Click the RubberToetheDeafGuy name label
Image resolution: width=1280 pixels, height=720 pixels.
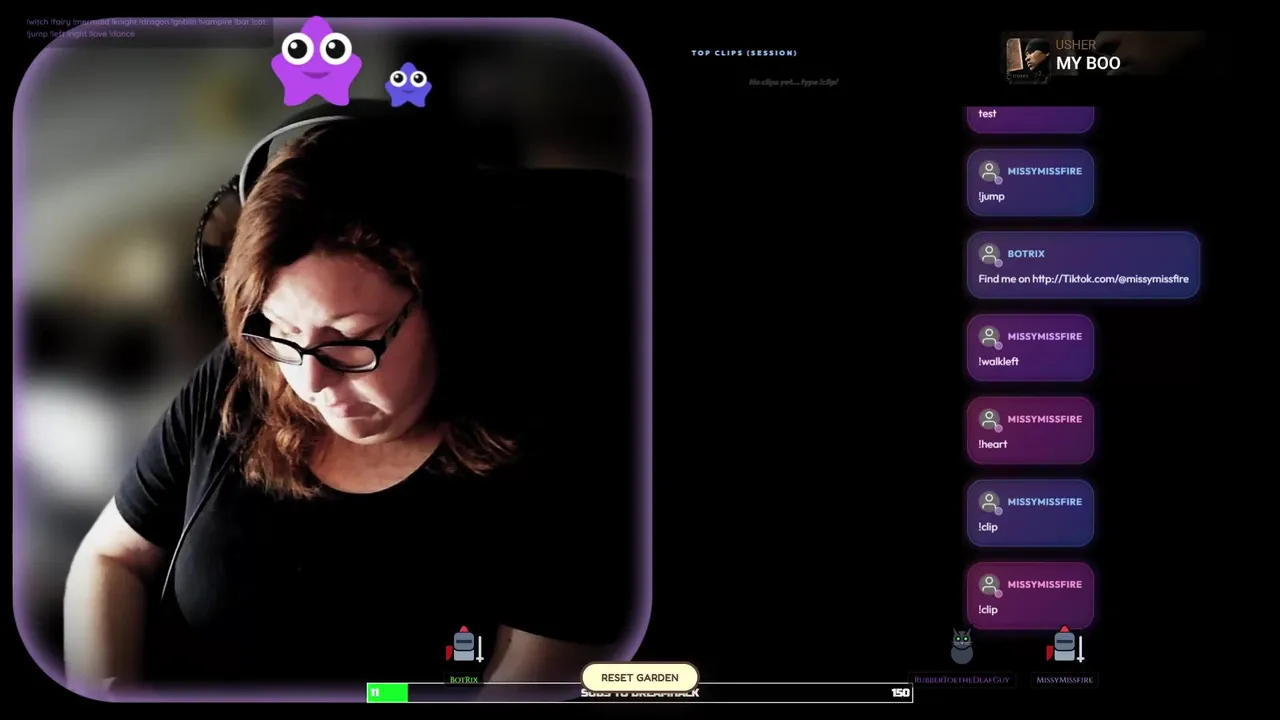[x=962, y=680]
